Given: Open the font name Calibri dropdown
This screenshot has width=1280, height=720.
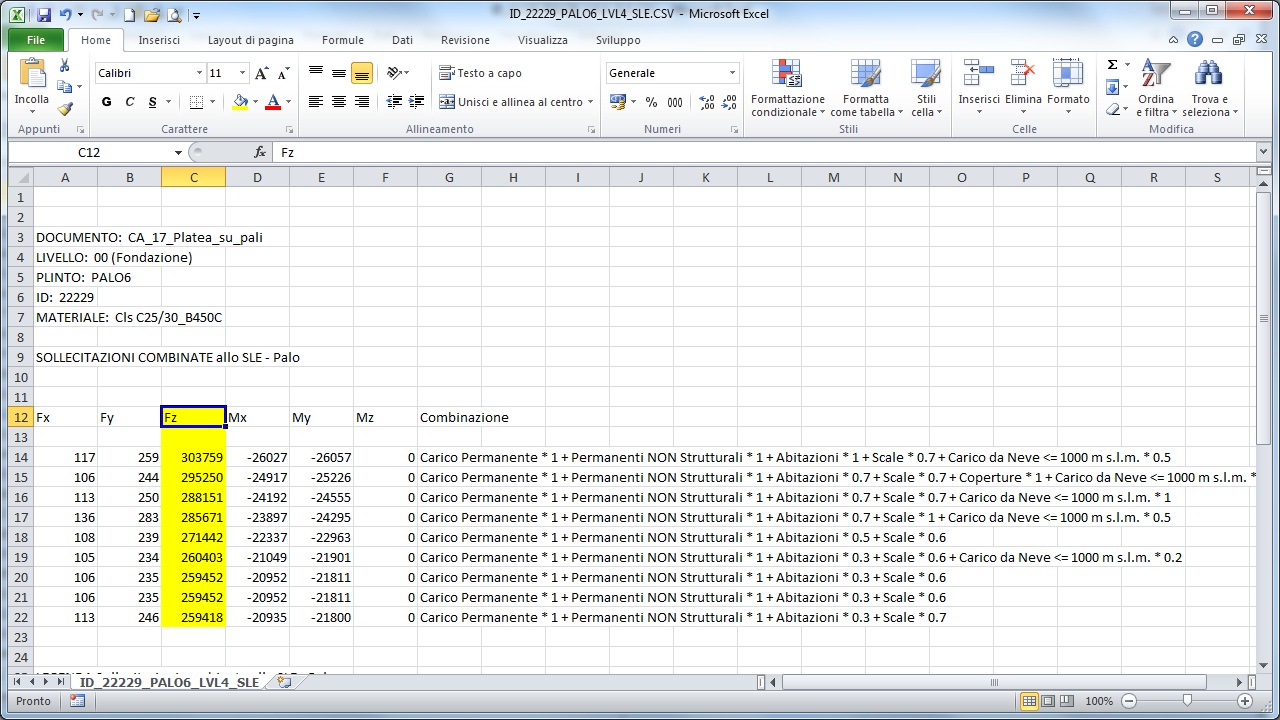Looking at the screenshot, I should pyautogui.click(x=199, y=73).
